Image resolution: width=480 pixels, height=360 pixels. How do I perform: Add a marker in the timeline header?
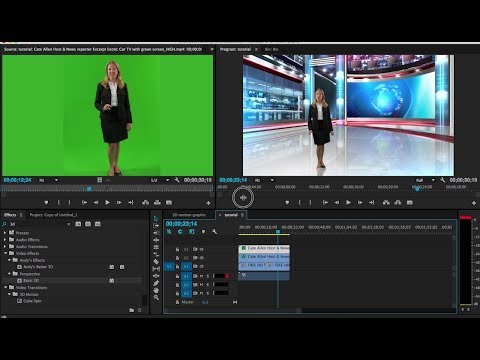tap(203, 232)
